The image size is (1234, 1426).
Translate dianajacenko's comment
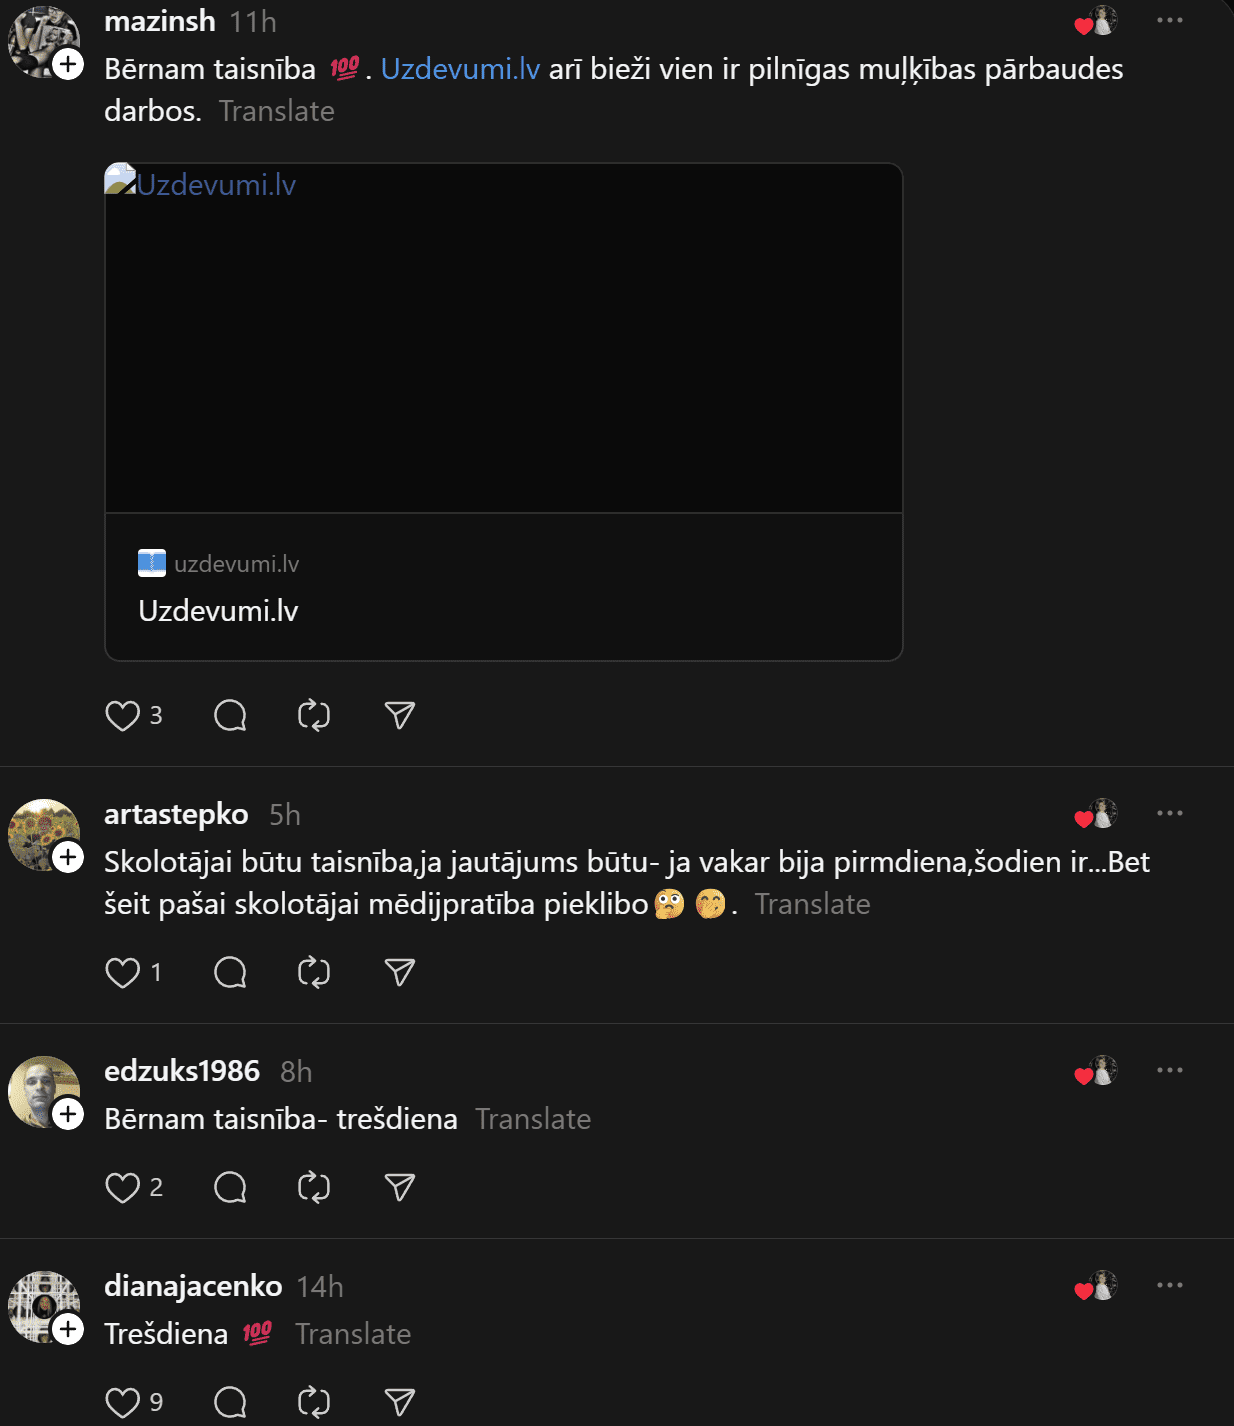(353, 1334)
